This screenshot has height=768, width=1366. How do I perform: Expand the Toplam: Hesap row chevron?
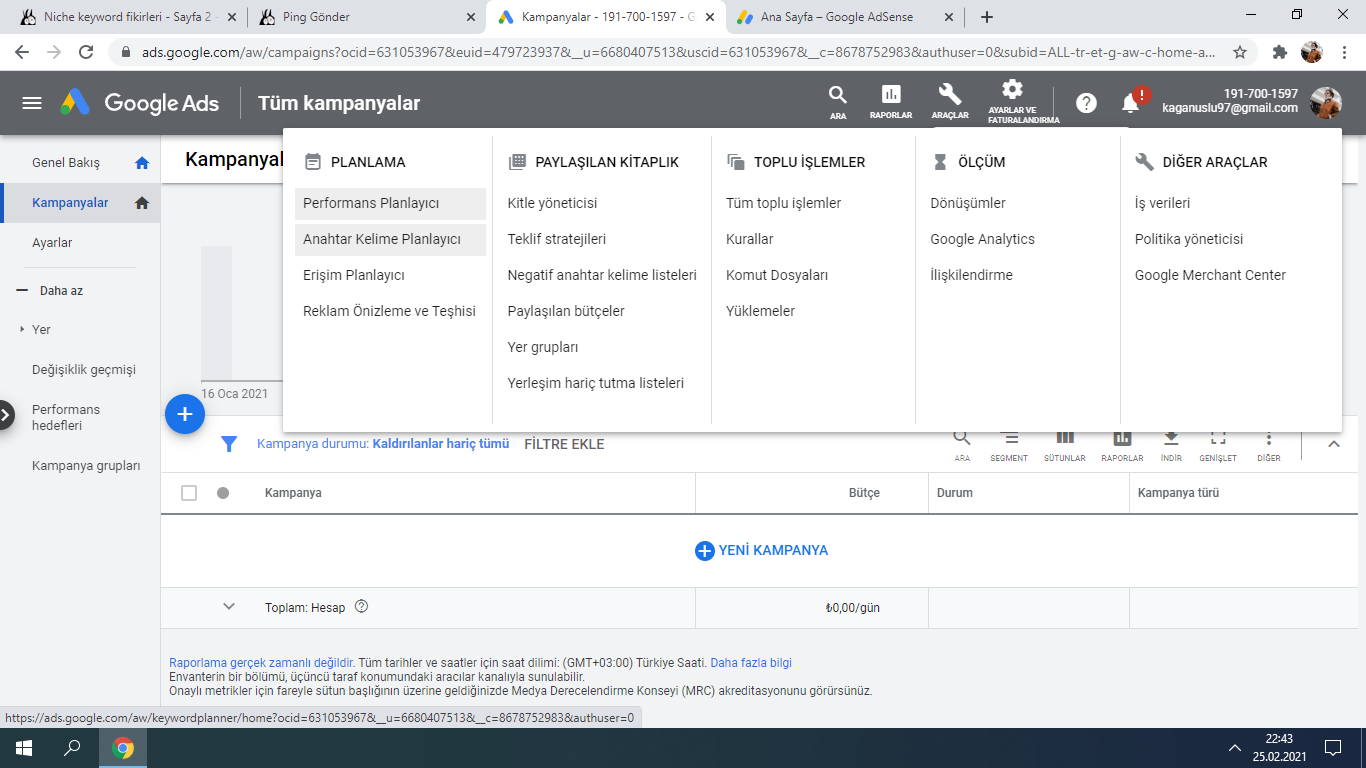click(x=229, y=606)
